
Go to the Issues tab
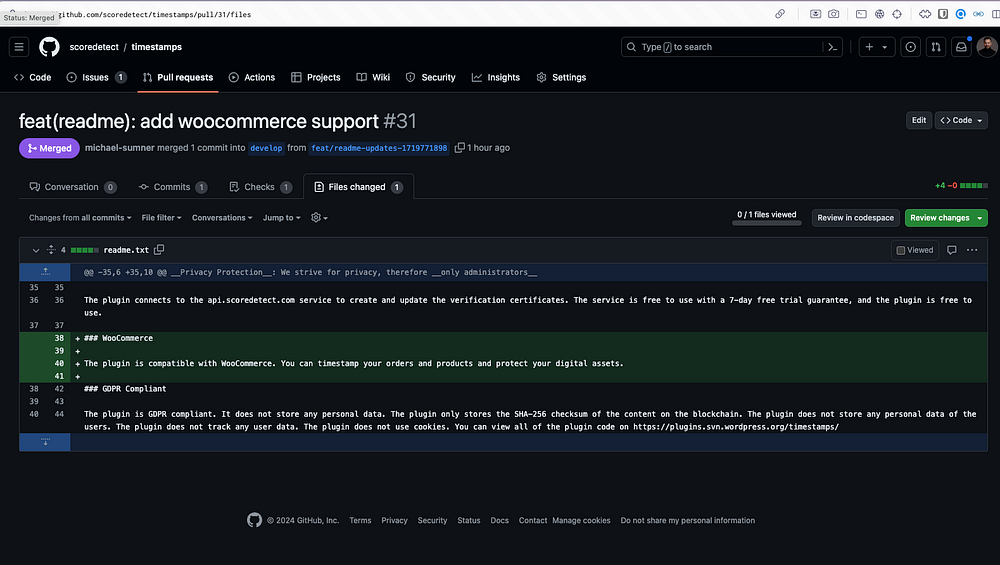(96, 77)
